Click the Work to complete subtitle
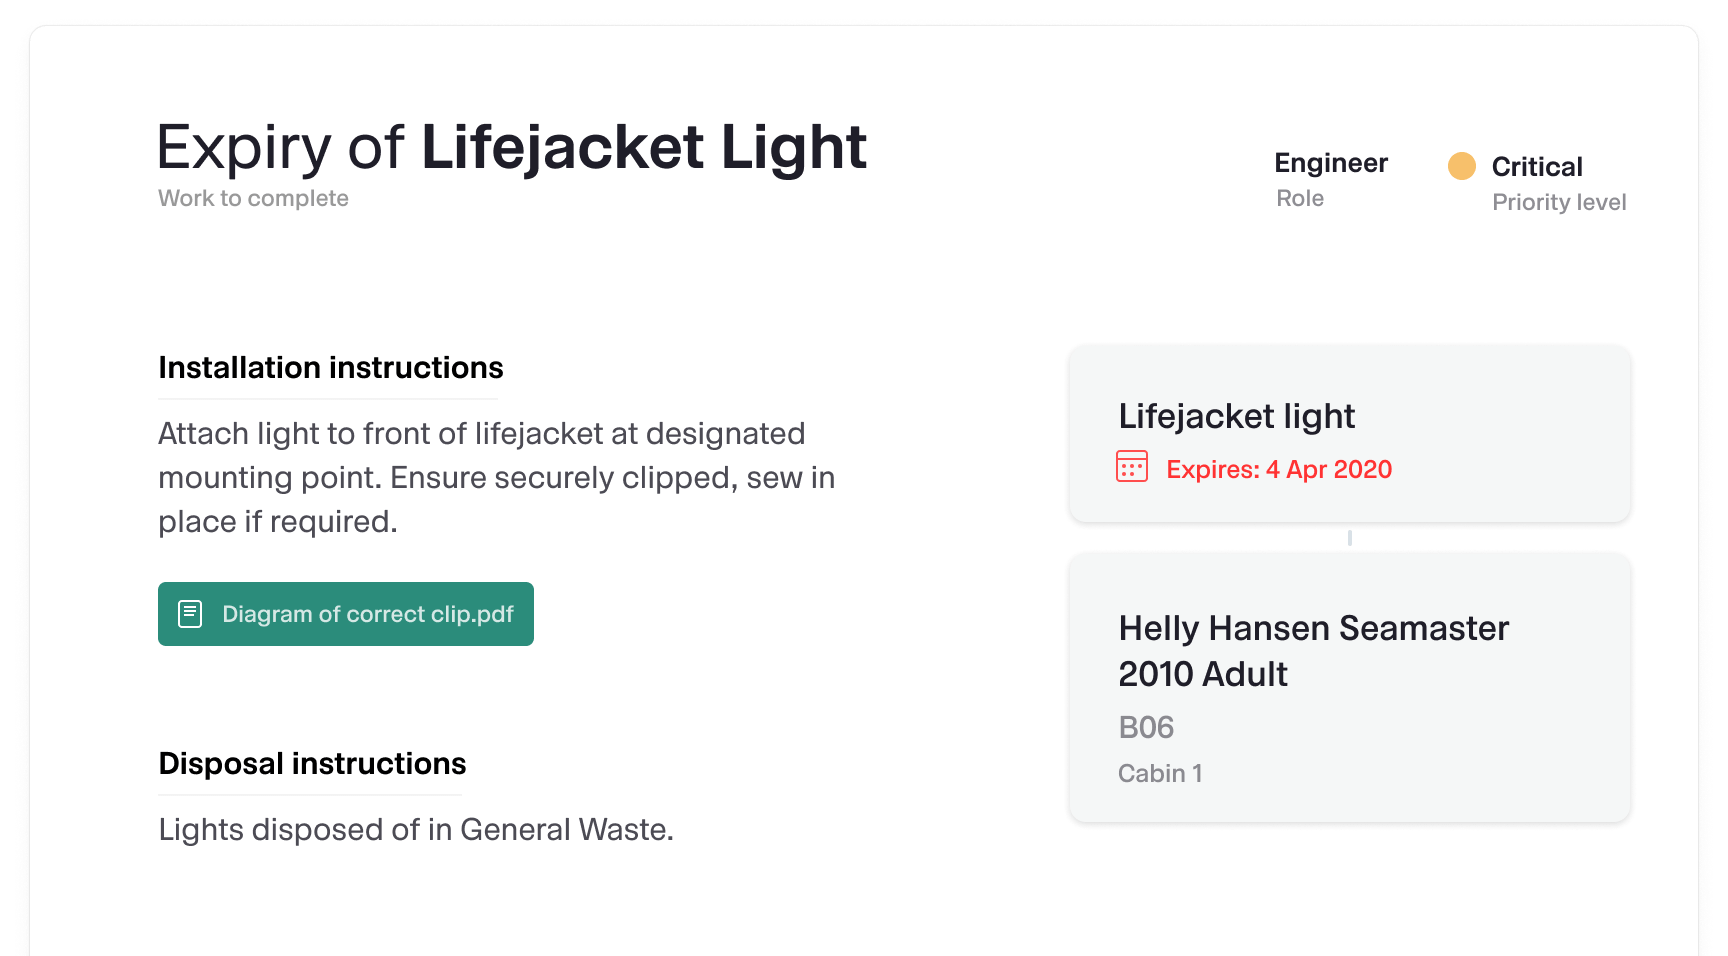1728x956 pixels. (x=253, y=198)
